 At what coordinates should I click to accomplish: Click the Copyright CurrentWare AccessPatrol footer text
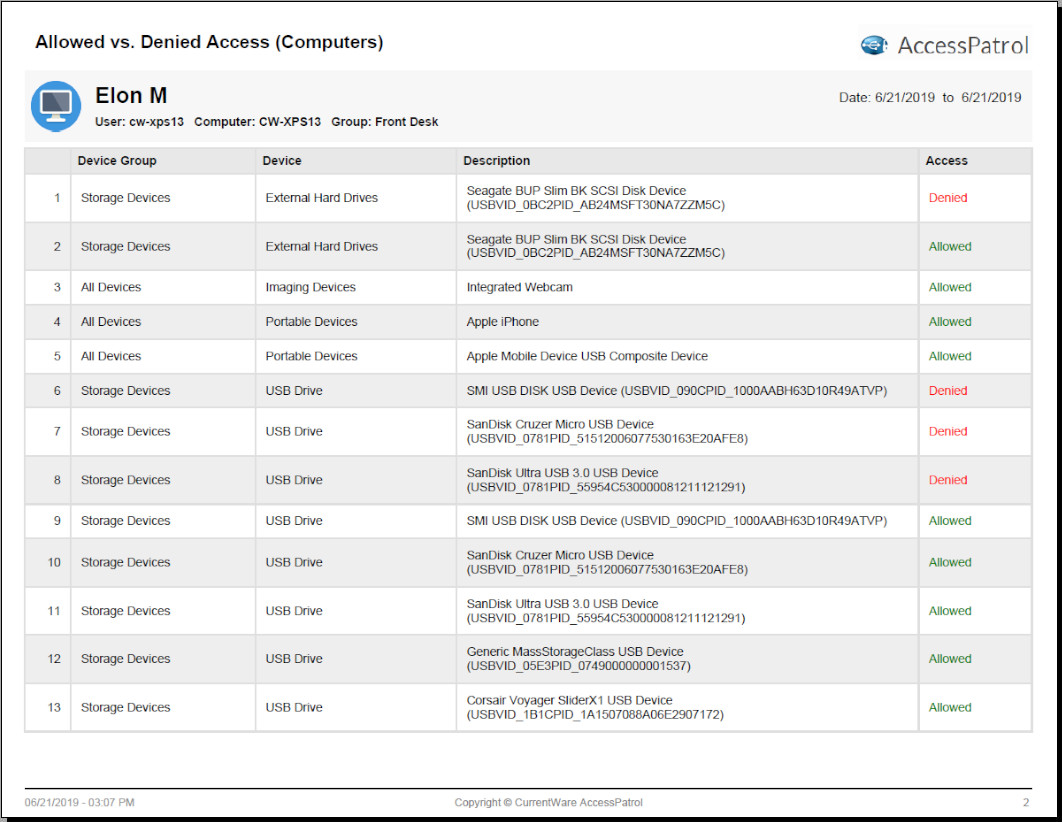point(548,802)
